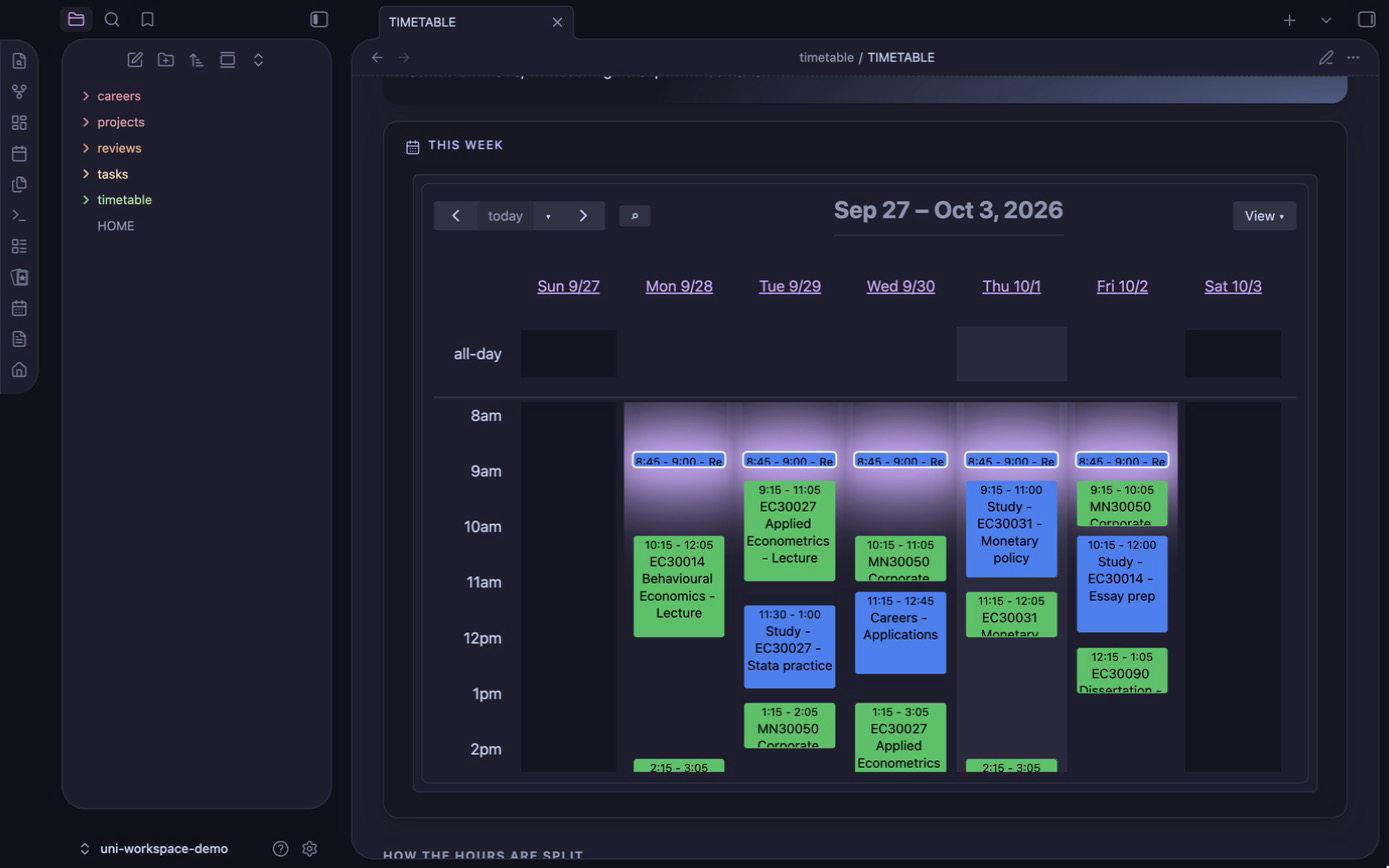Click the Sep 27 – Oct 3, 2026 title

(948, 210)
